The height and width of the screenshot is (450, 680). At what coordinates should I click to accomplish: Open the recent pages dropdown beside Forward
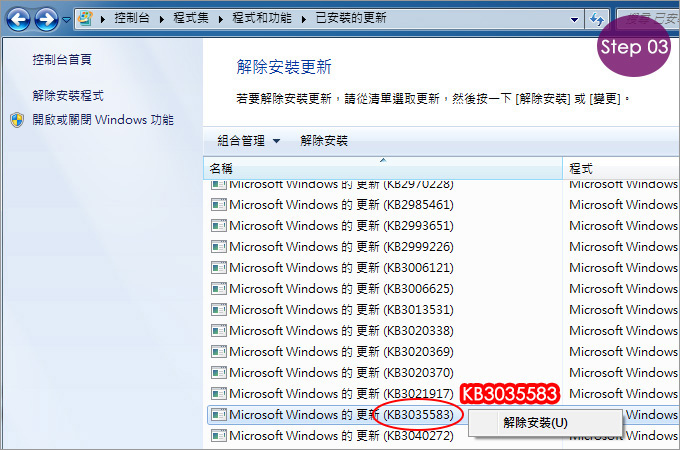pos(66,20)
